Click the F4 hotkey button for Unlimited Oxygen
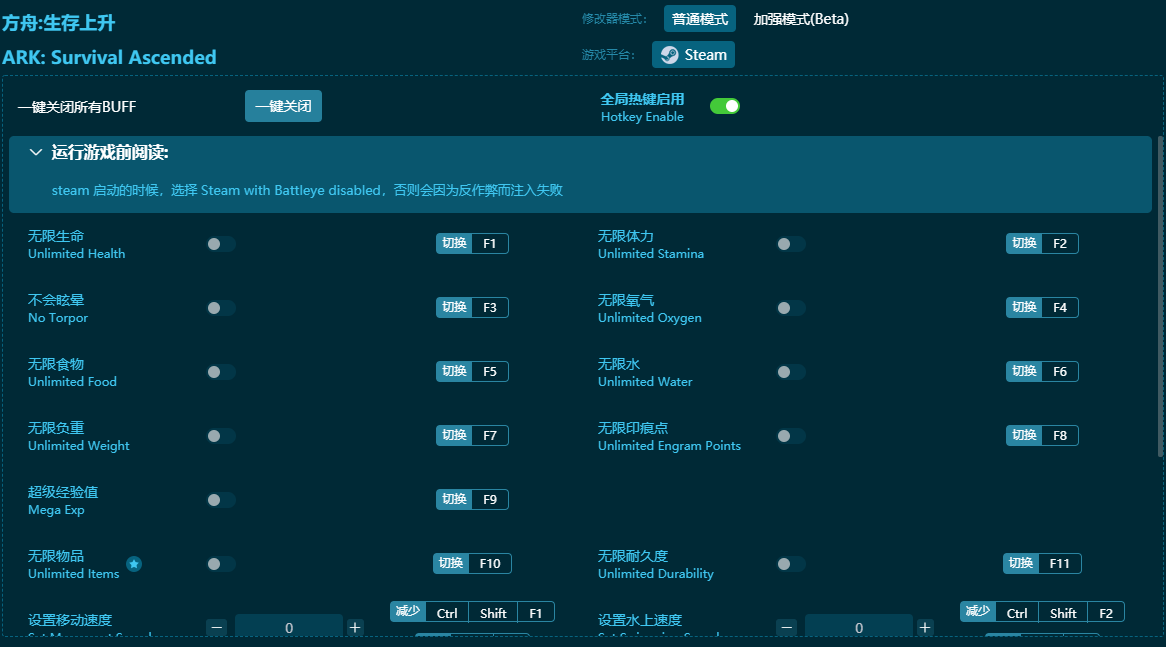Image resolution: width=1166 pixels, height=647 pixels. pos(1042,307)
